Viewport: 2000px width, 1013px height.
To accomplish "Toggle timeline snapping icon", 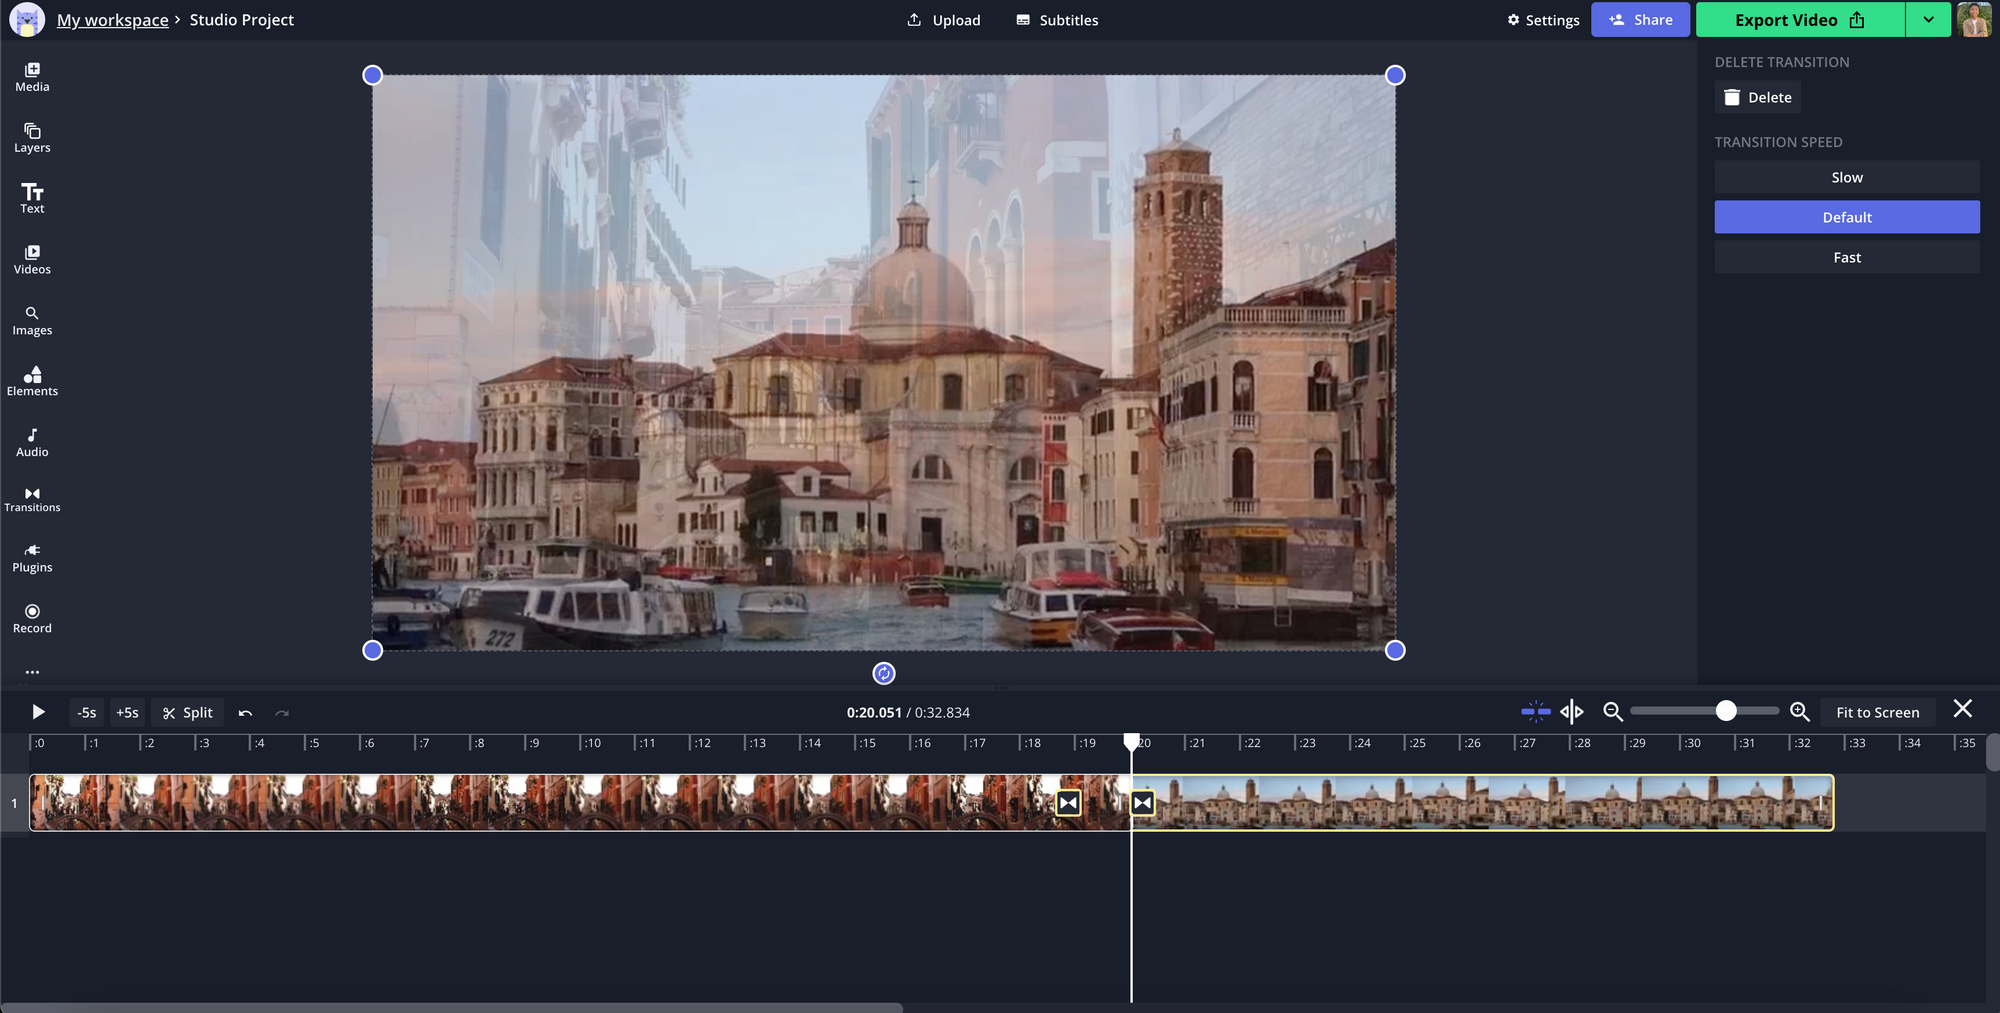I will tap(1535, 712).
